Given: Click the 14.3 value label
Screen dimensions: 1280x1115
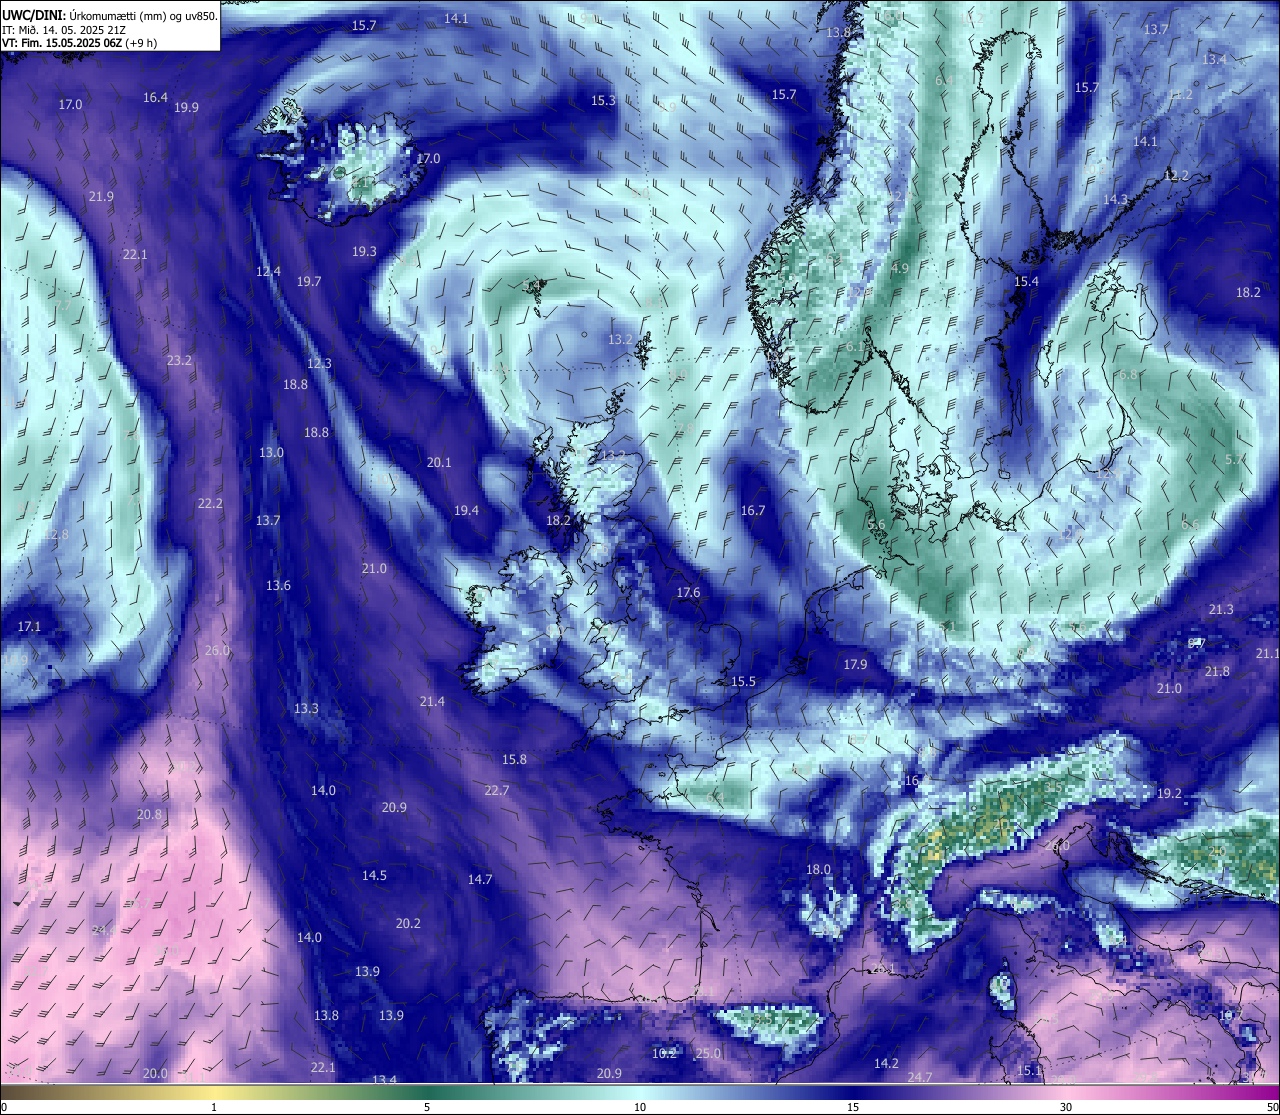Looking at the screenshot, I should pyautogui.click(x=1115, y=199).
